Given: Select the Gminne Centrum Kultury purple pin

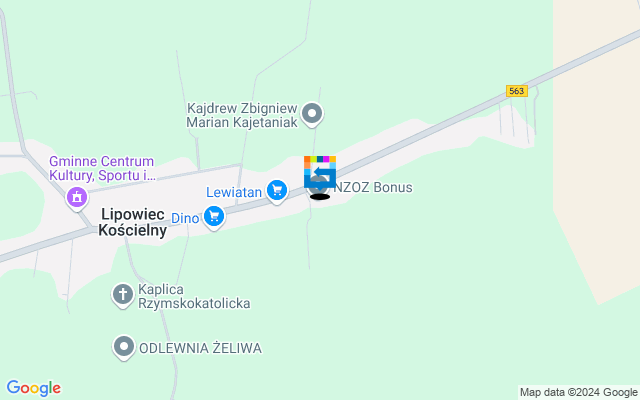Looking at the screenshot, I should (x=77, y=199).
